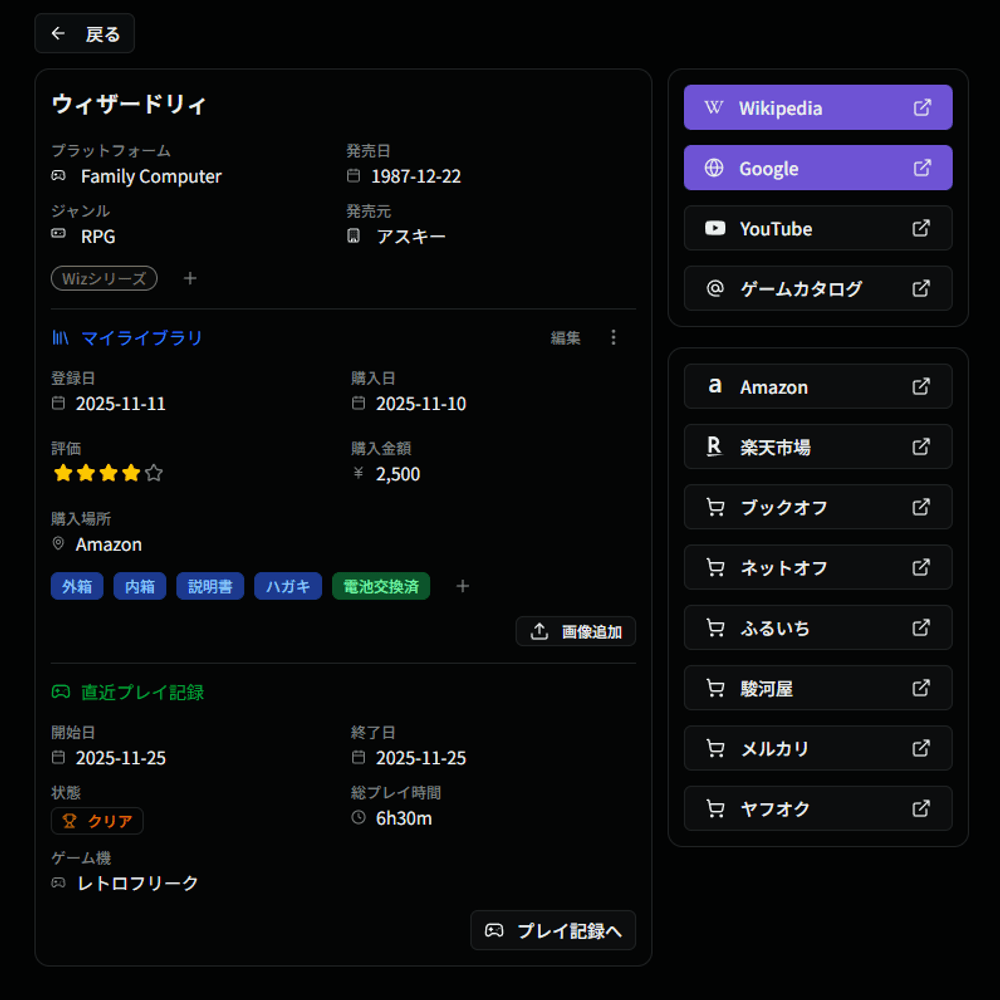The height and width of the screenshot is (1000, 1000).
Task: Open the ゲームカタログ link
Action: [x=818, y=289]
